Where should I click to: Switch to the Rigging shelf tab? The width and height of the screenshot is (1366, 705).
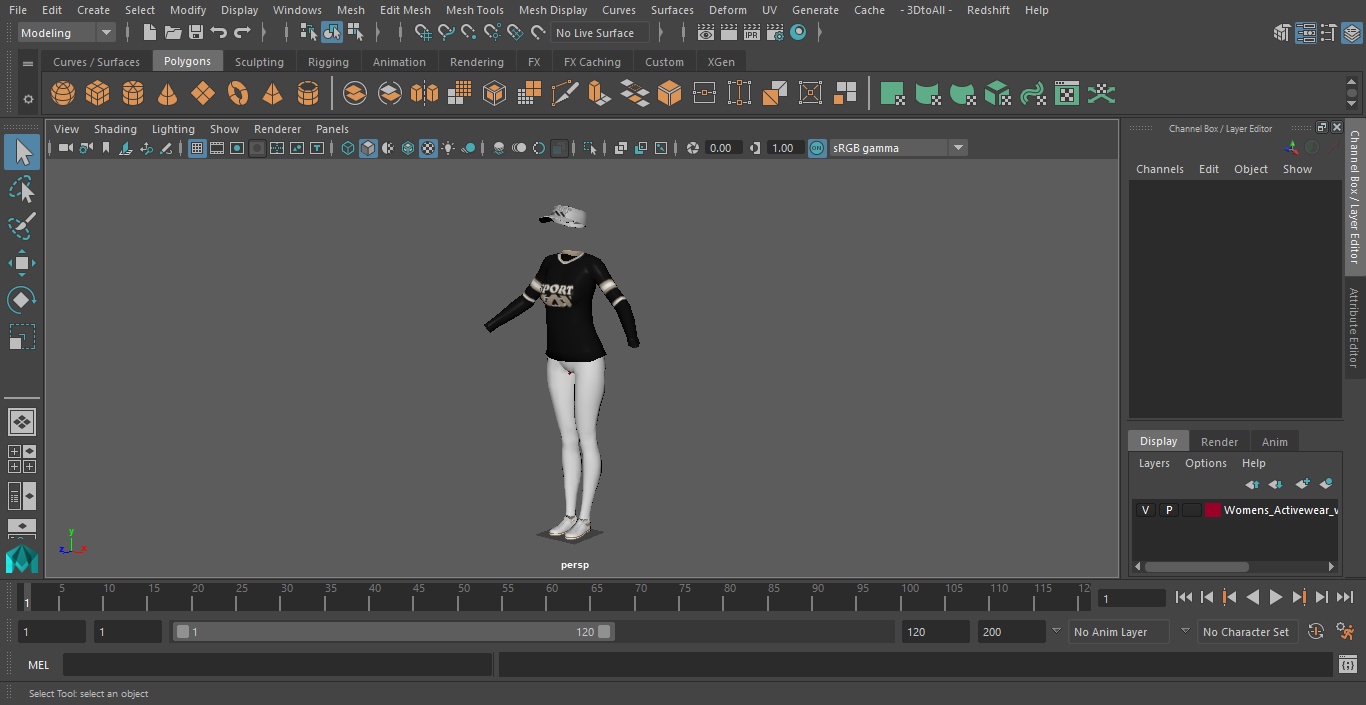[328, 62]
